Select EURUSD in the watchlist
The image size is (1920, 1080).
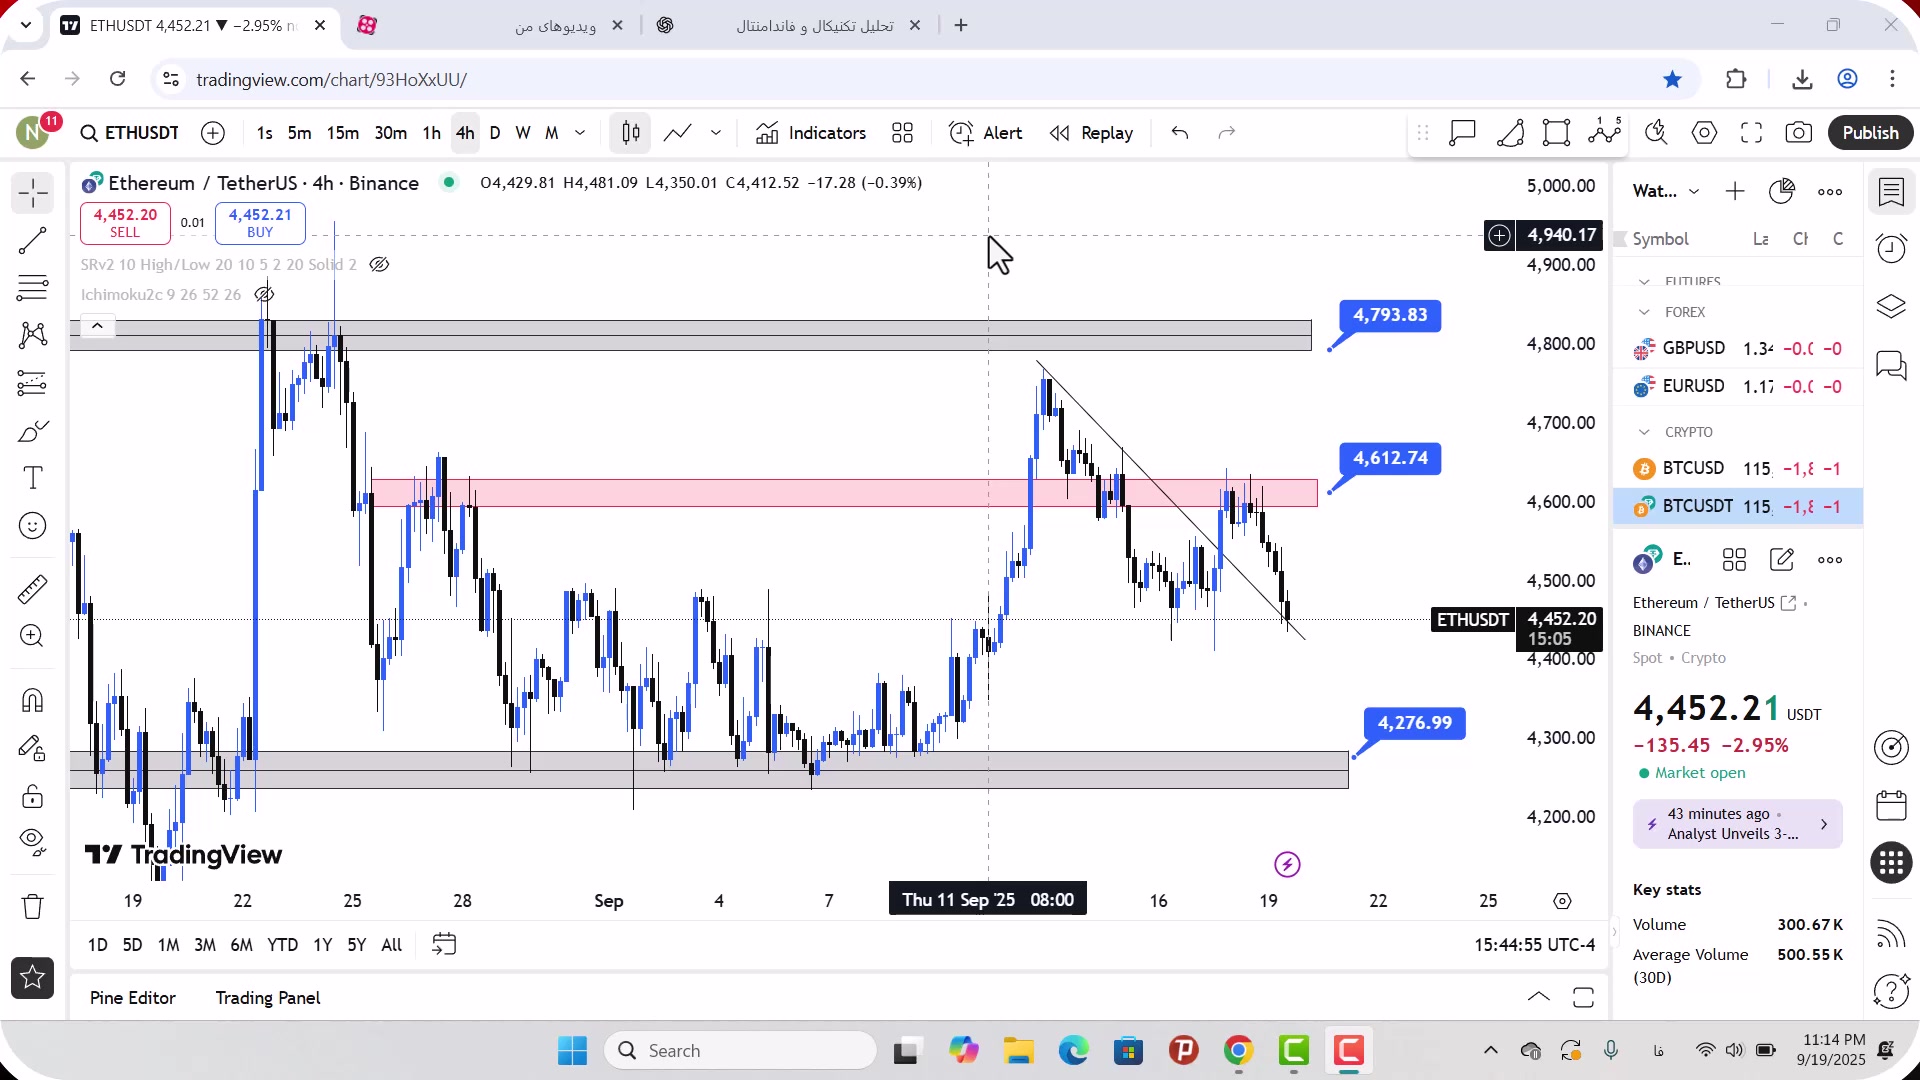point(1738,386)
